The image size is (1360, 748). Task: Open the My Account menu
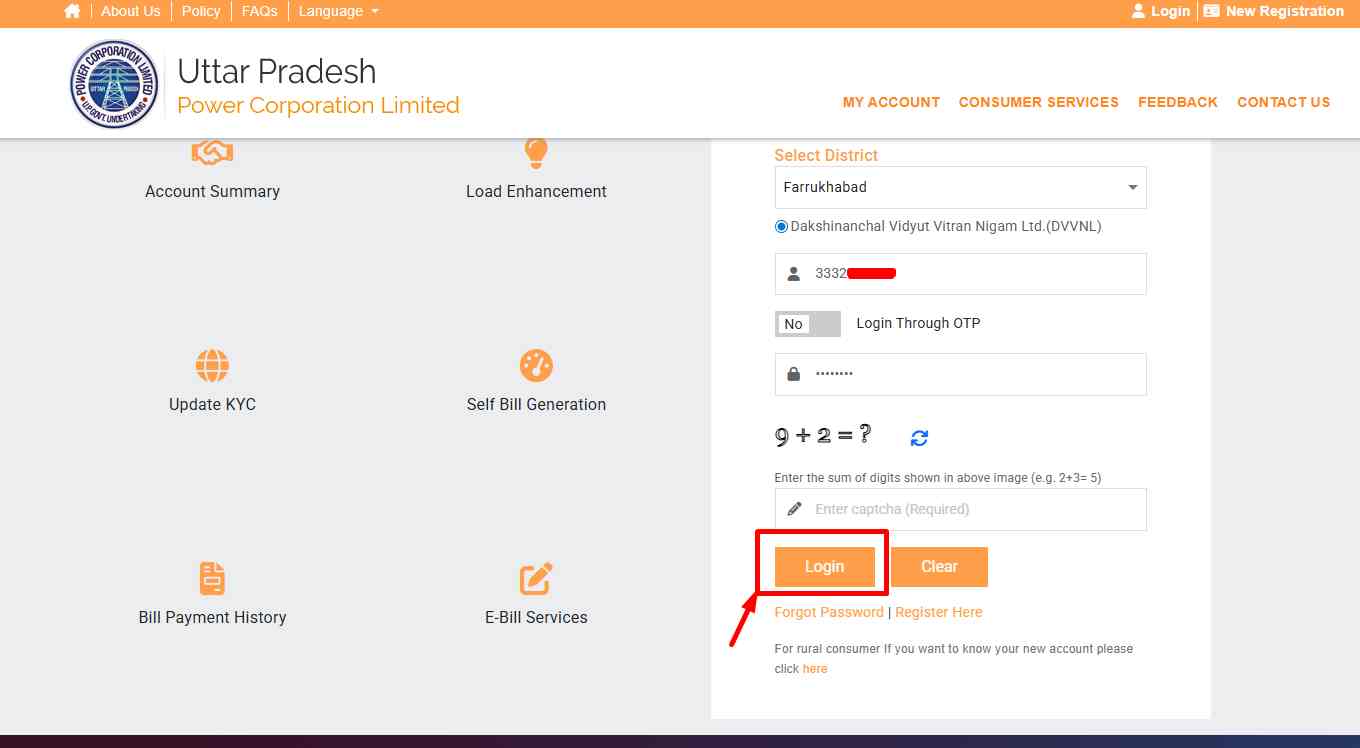point(891,102)
